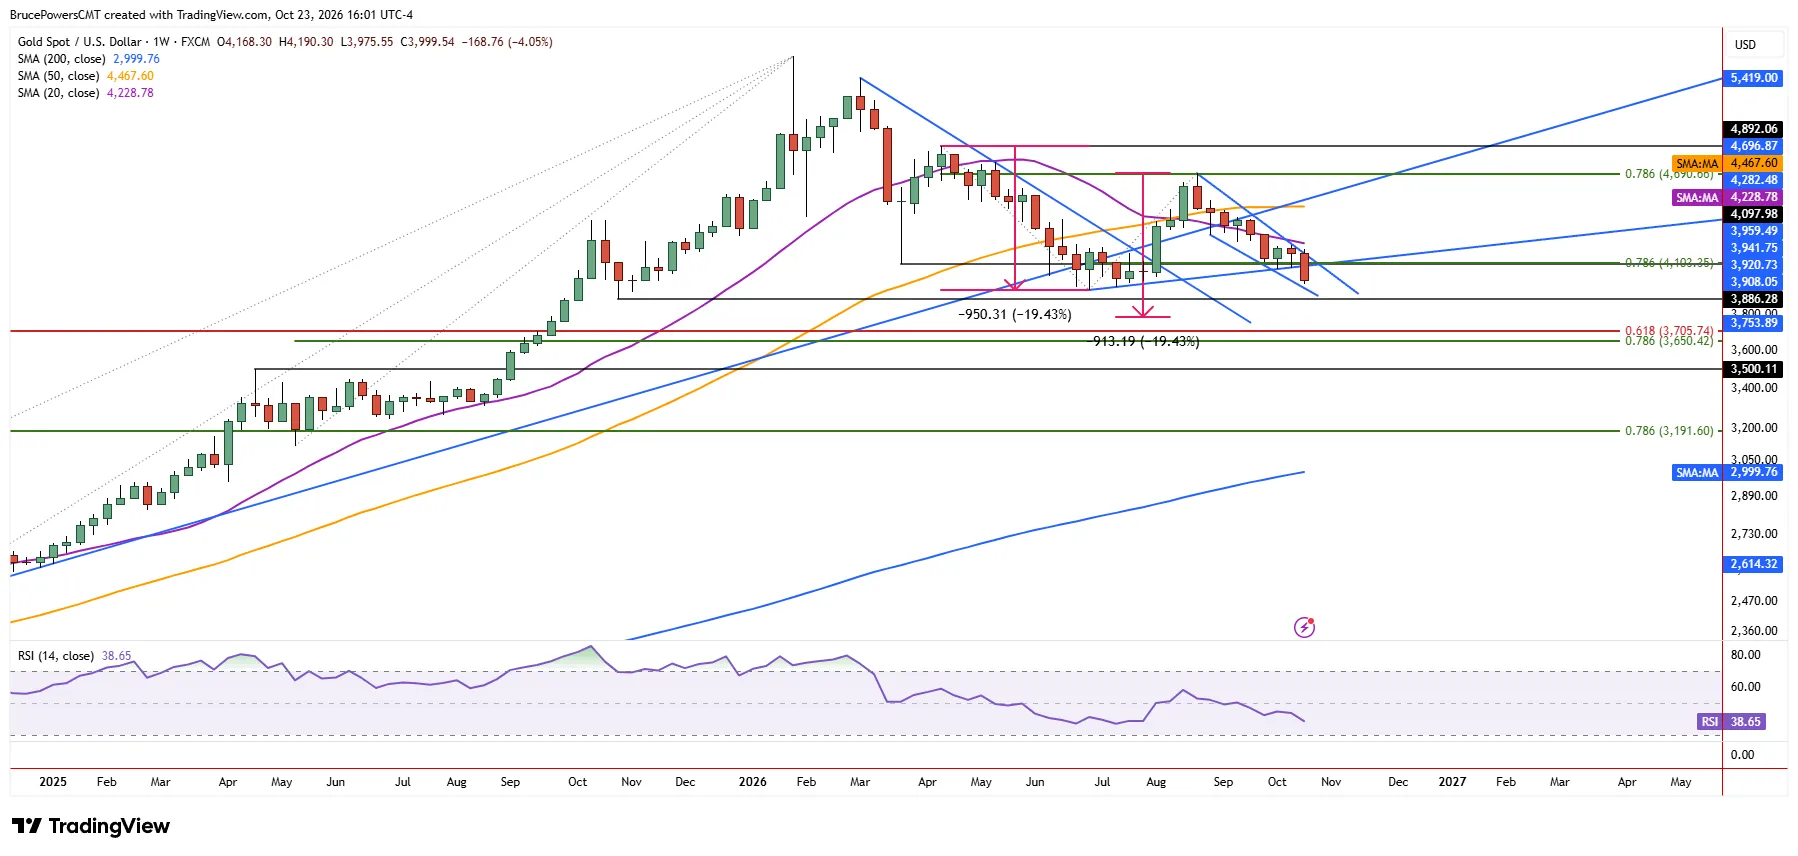Click the −950.31 (−19.43%) measurement label
1798x856 pixels.
[1015, 314]
